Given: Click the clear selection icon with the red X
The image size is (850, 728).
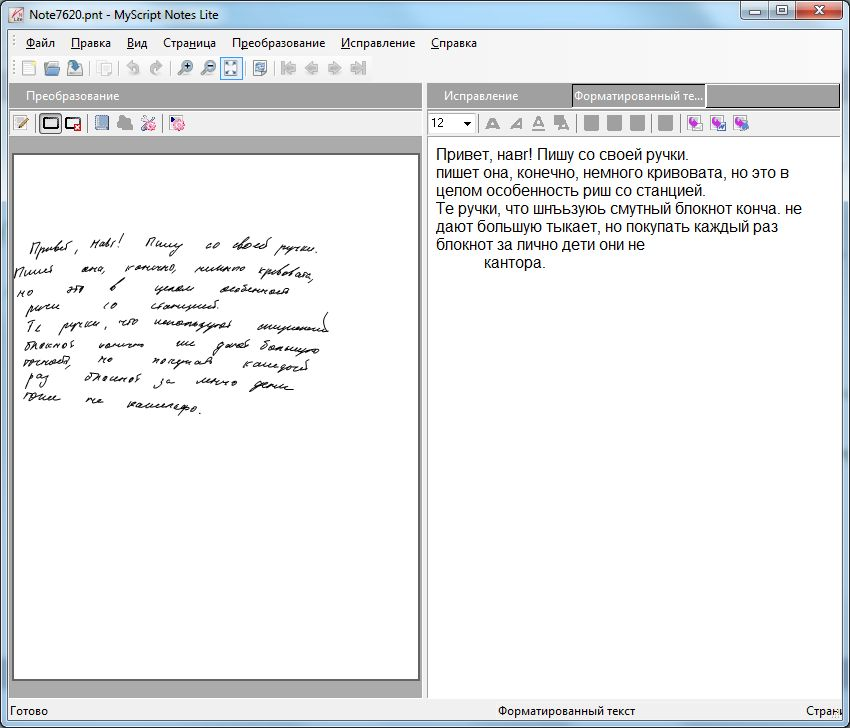Looking at the screenshot, I should [x=73, y=124].
